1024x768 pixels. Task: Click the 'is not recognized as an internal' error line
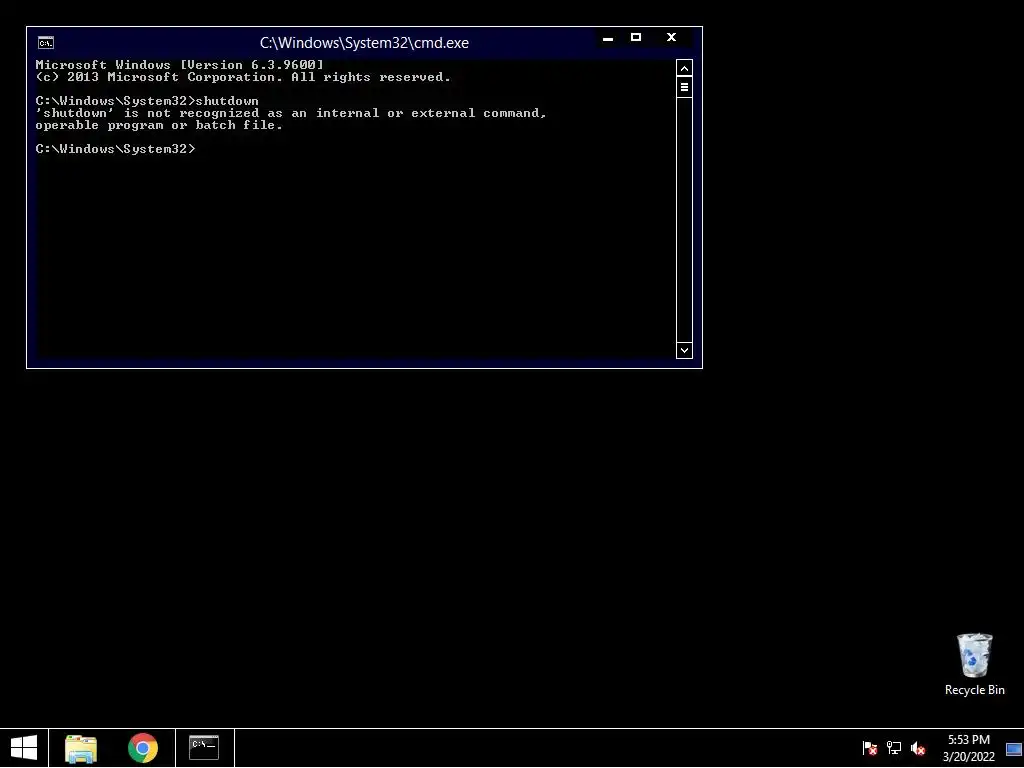291,113
